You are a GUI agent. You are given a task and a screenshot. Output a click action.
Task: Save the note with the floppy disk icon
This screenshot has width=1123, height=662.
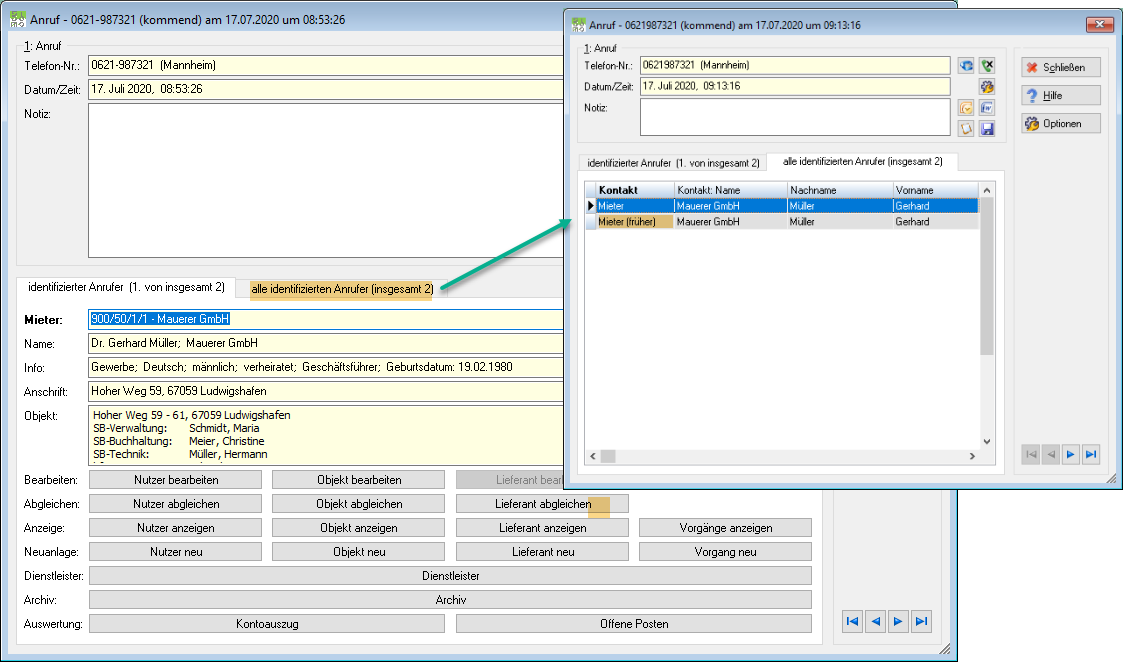click(x=988, y=129)
